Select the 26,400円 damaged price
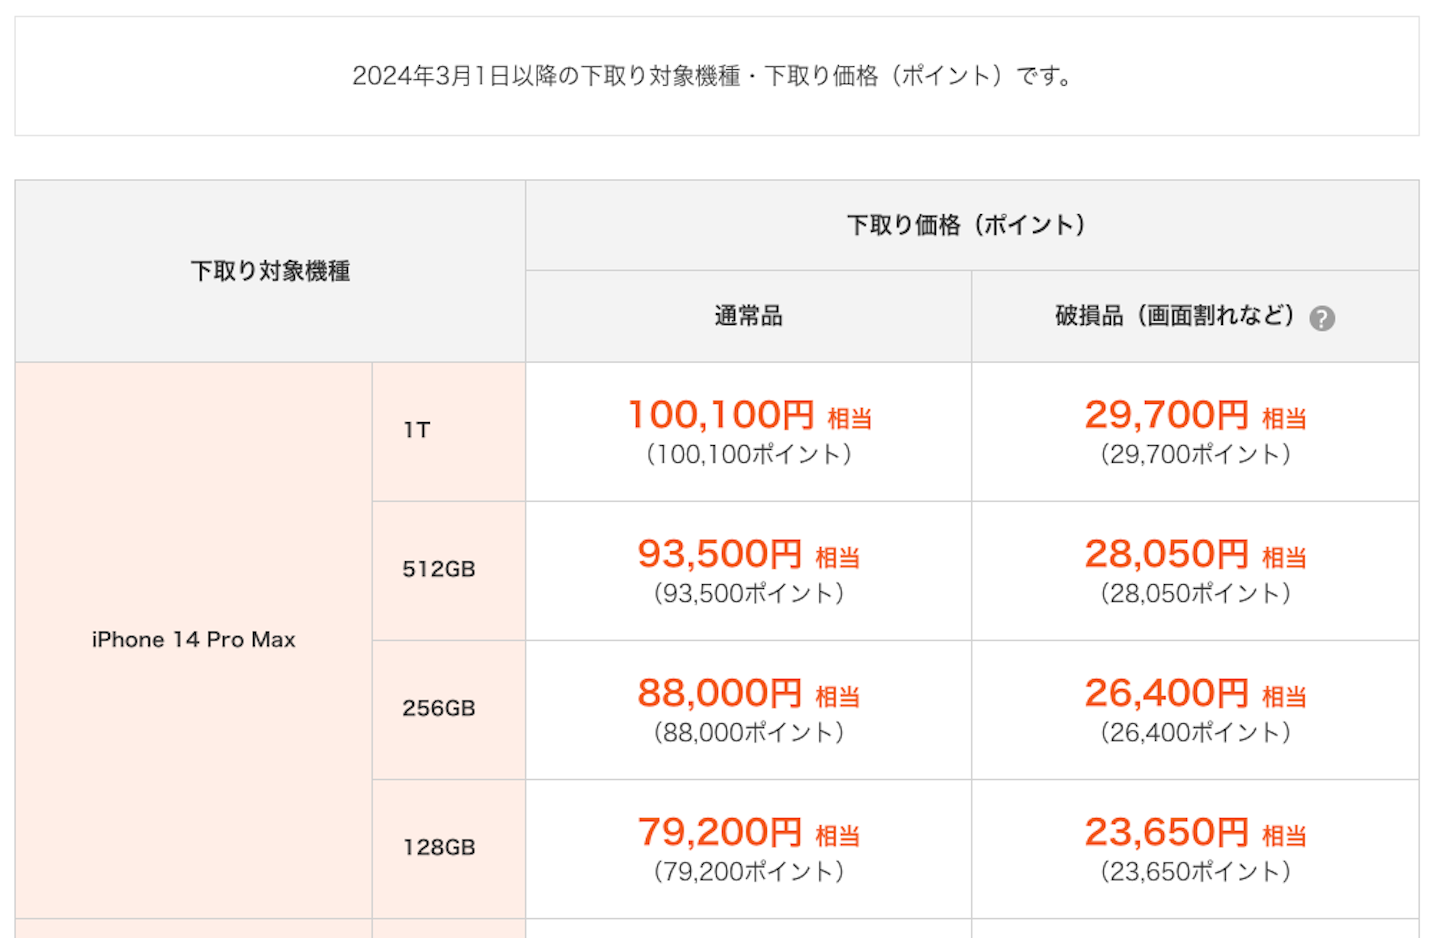The image size is (1440, 938). point(1167,693)
